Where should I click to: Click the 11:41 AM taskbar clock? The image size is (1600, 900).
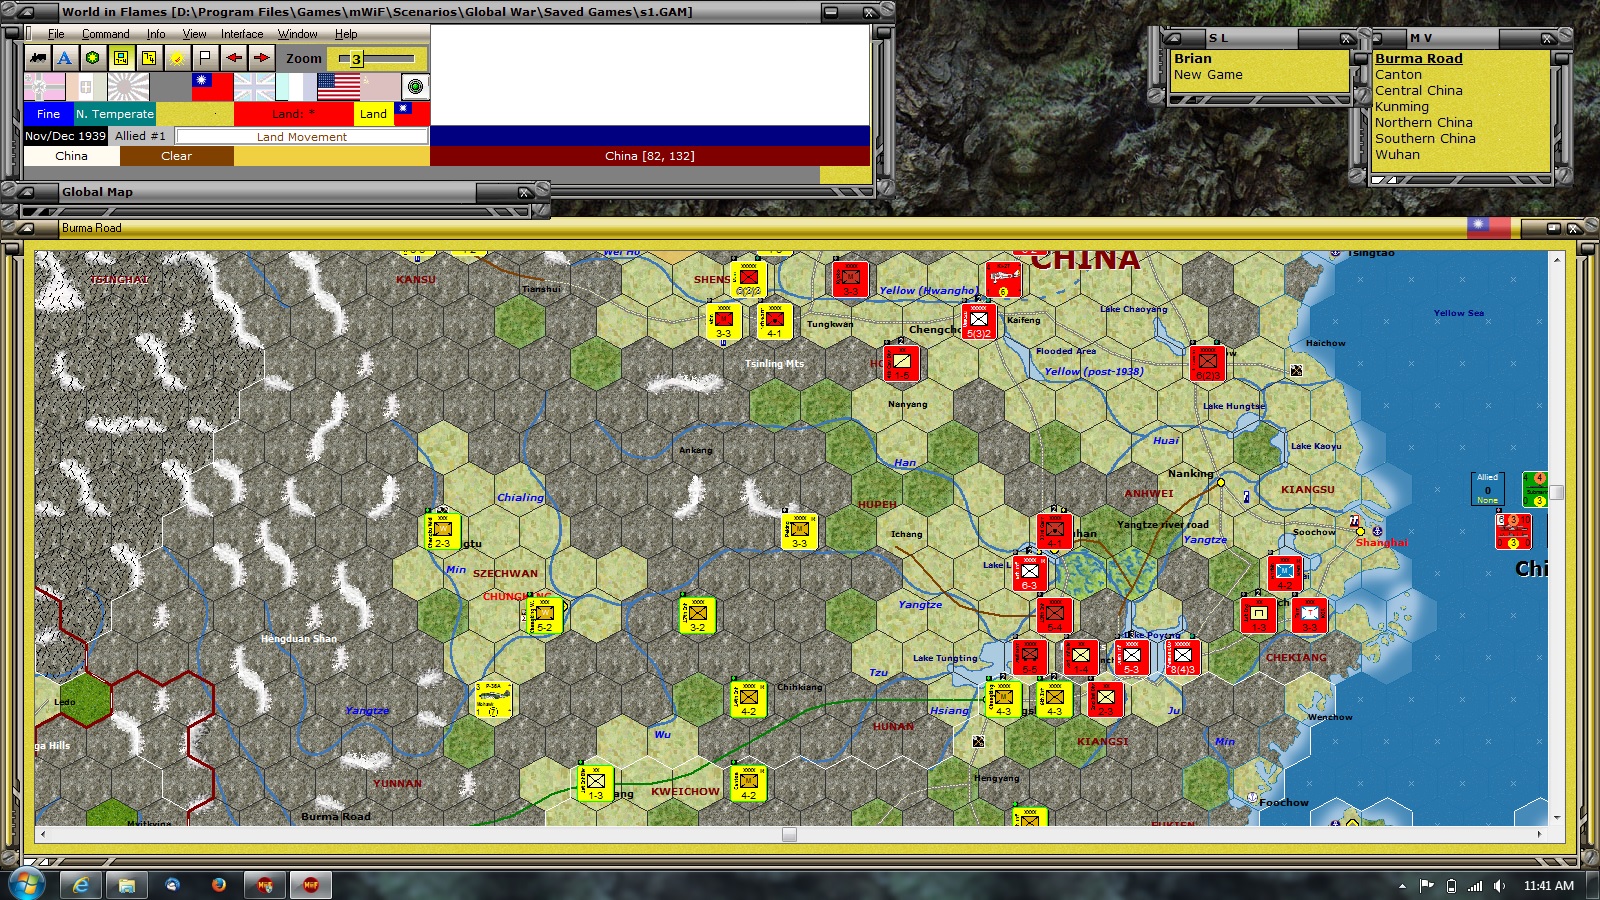coord(1549,886)
